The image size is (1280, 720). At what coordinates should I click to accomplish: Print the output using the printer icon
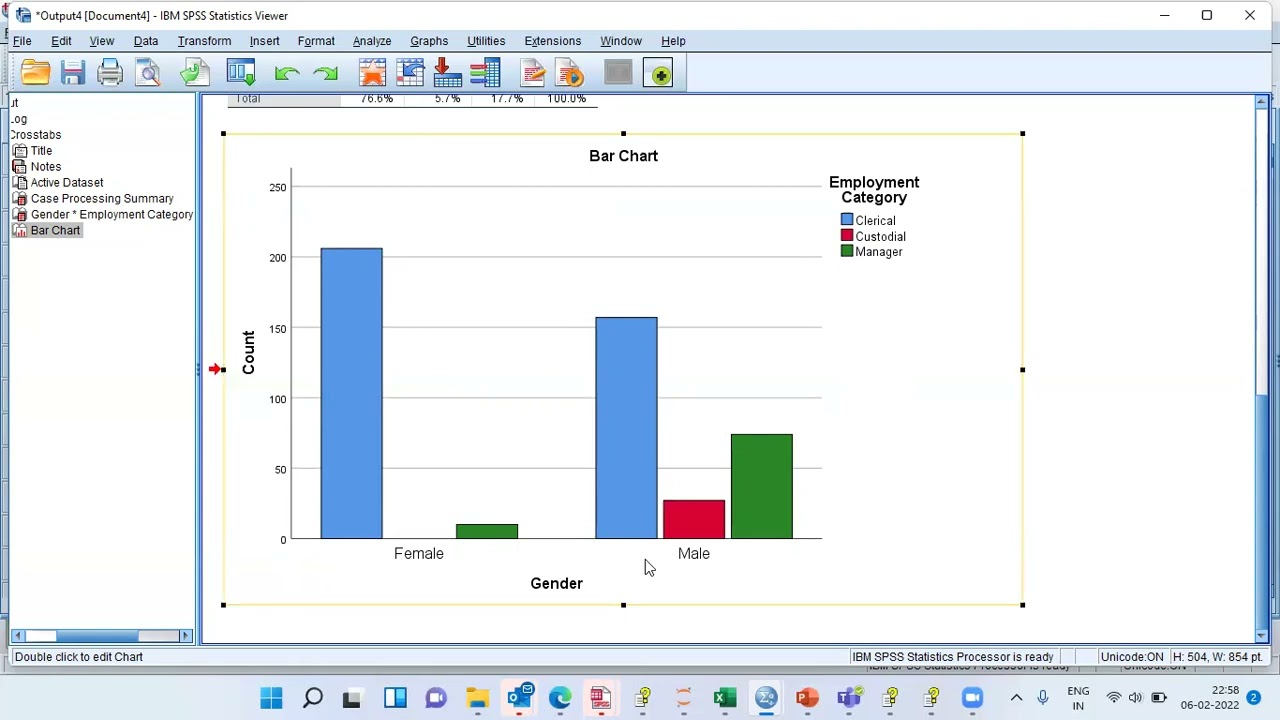(x=110, y=73)
